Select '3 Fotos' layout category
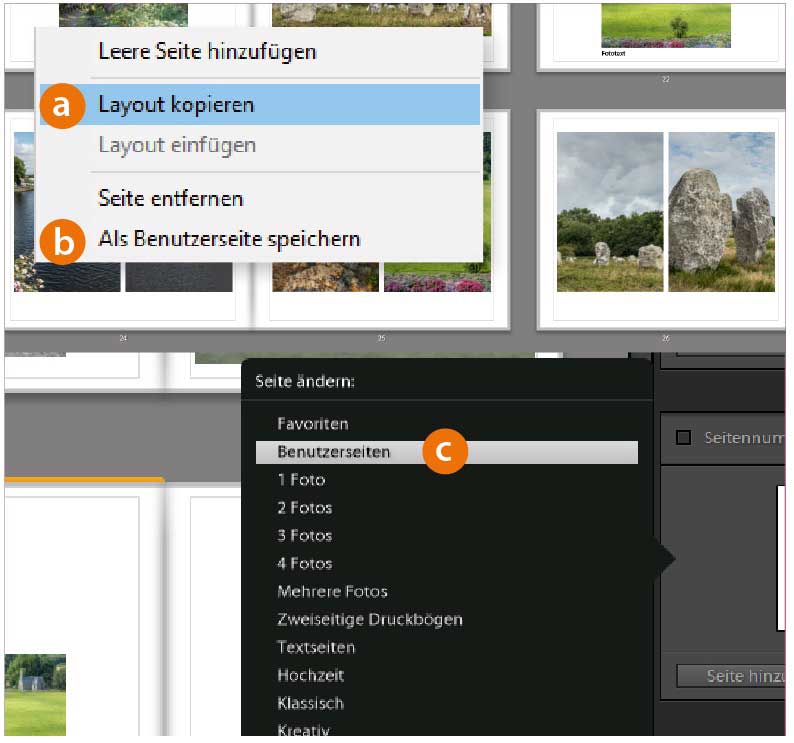Screen dimensions: 794x743 [x=304, y=536]
